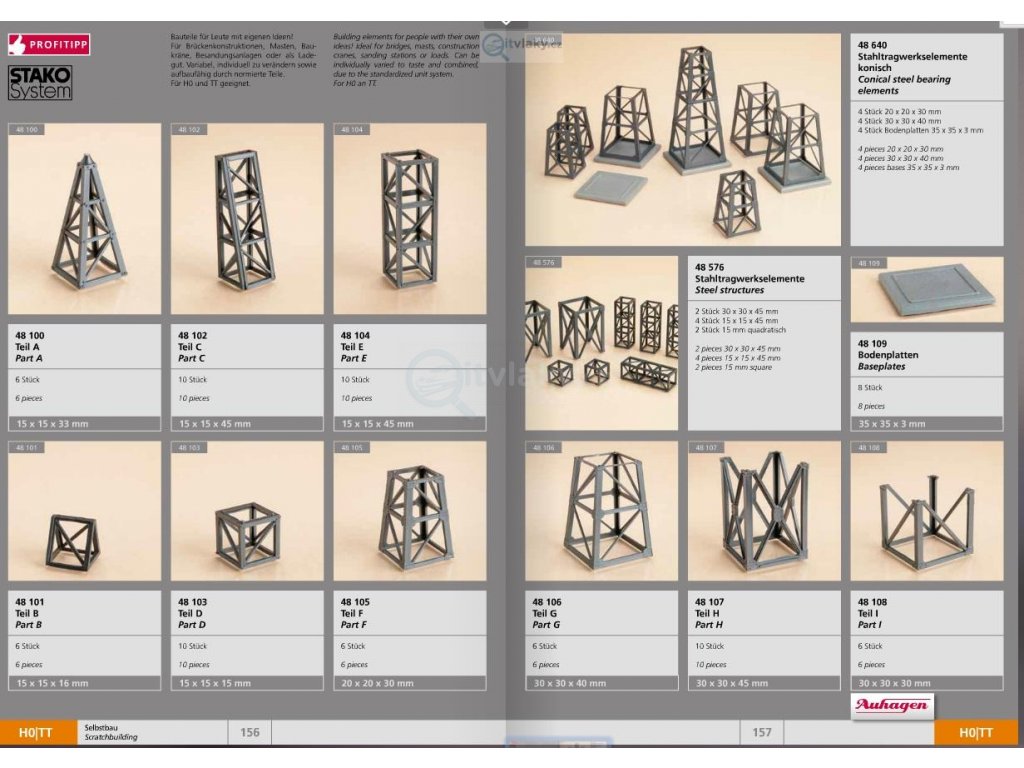Click the '8 Stück' quantity for Bodenplatten
Screen dimensions: 1024x768
(x=870, y=387)
